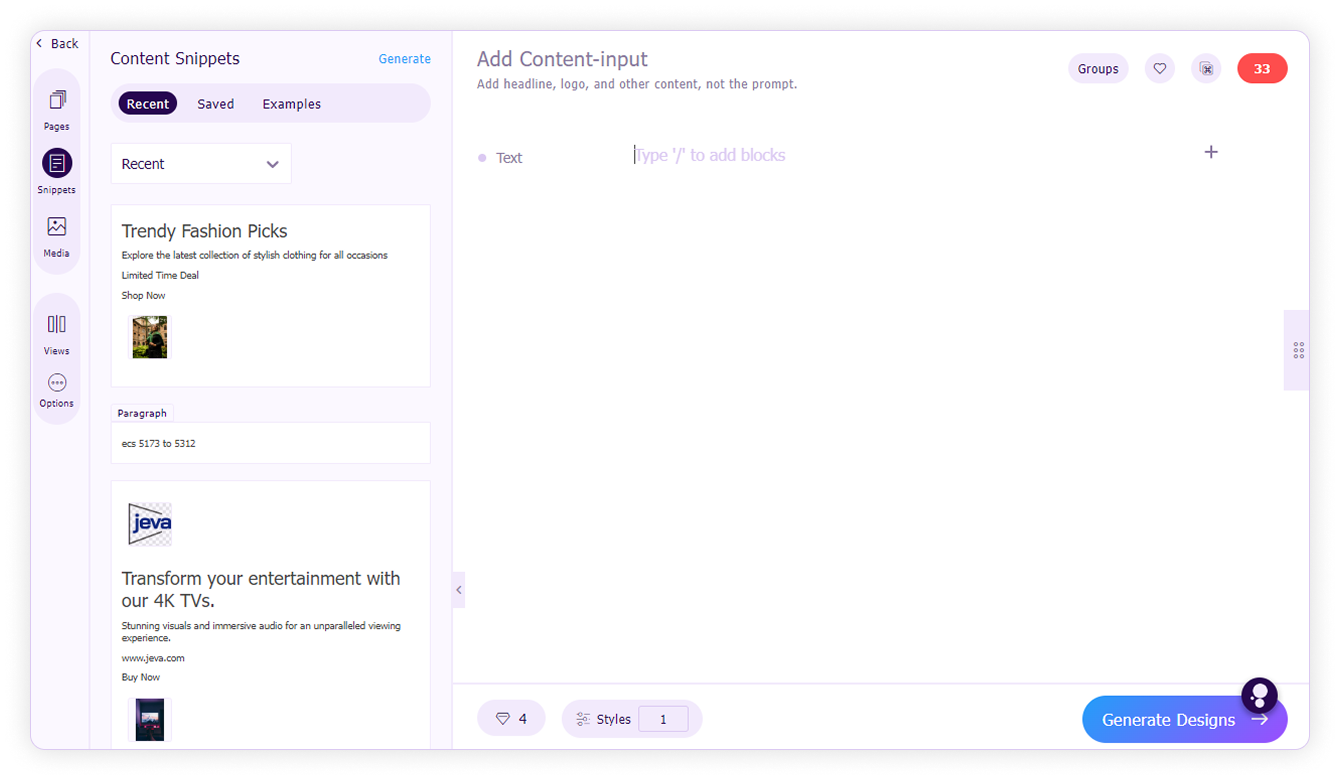Switch to the Saved tab
The height and width of the screenshot is (780, 1340).
(x=216, y=104)
